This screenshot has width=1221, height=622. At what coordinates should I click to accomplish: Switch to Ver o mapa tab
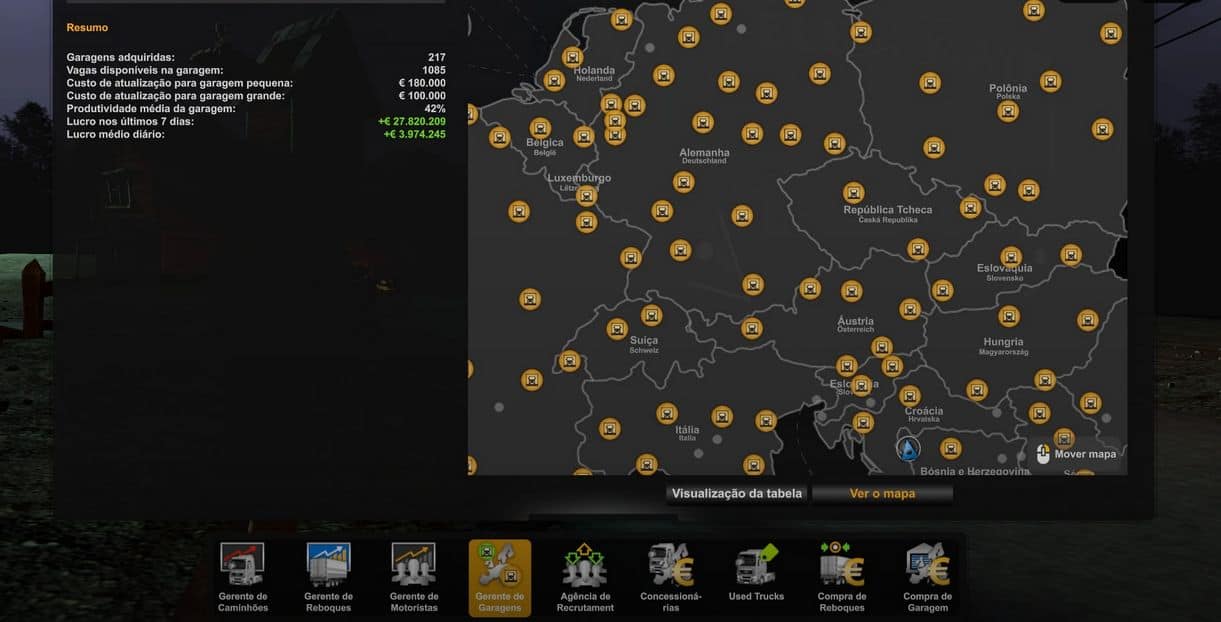pos(882,493)
